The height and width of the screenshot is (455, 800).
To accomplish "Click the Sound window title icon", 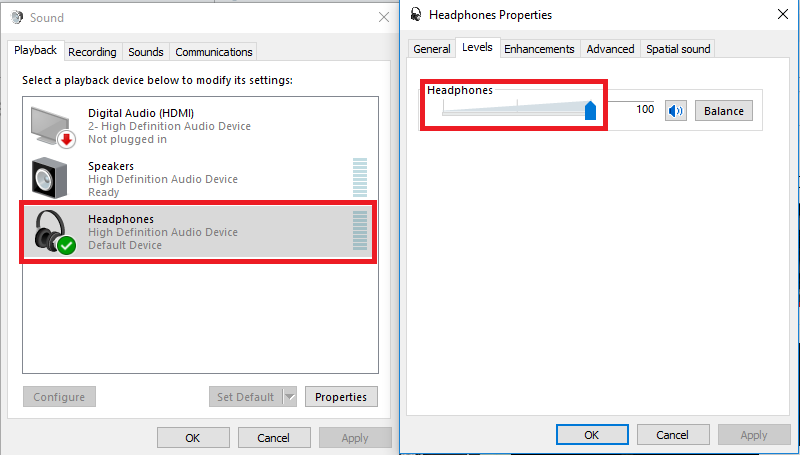I will 17,17.
